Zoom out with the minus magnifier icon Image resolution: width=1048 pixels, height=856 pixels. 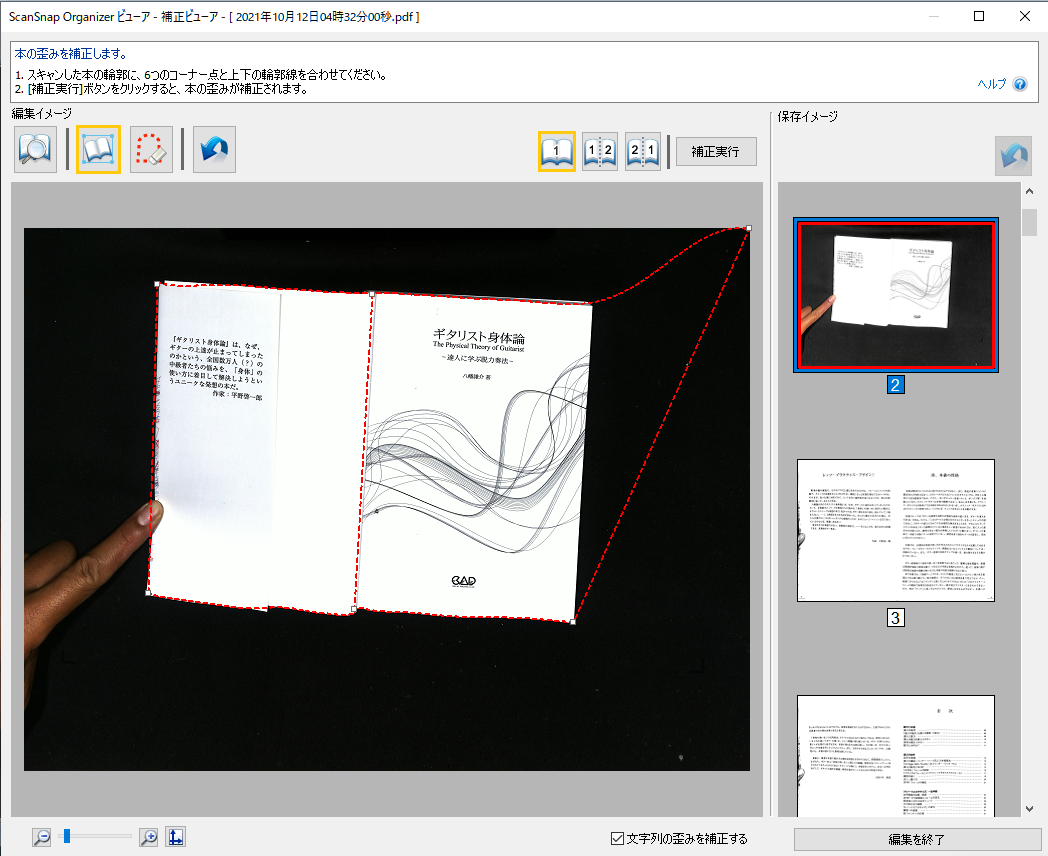click(41, 837)
